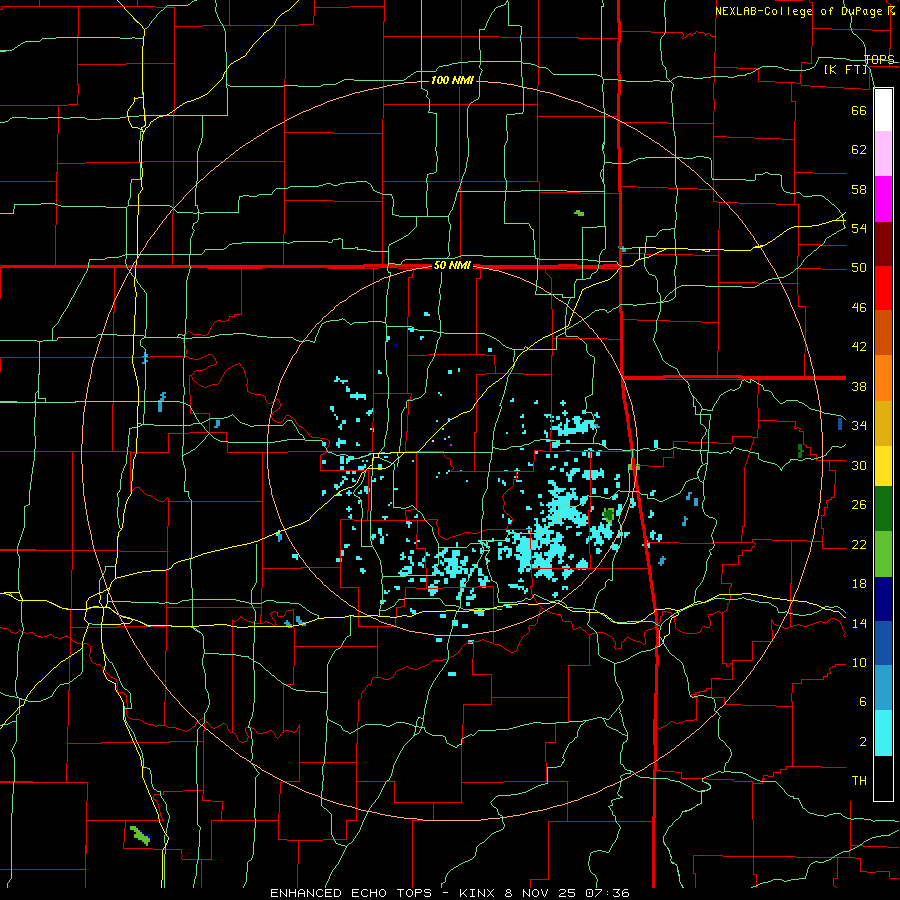
Task: Click the legend value 22
Action: (x=859, y=544)
